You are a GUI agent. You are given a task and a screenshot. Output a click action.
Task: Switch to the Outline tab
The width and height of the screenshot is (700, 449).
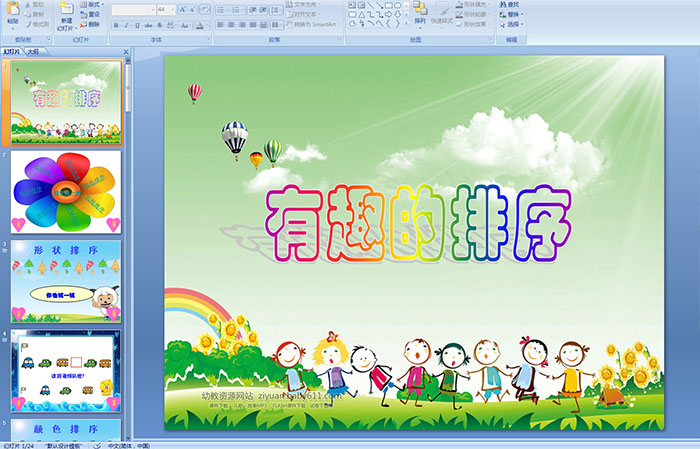pyautogui.click(x=34, y=52)
